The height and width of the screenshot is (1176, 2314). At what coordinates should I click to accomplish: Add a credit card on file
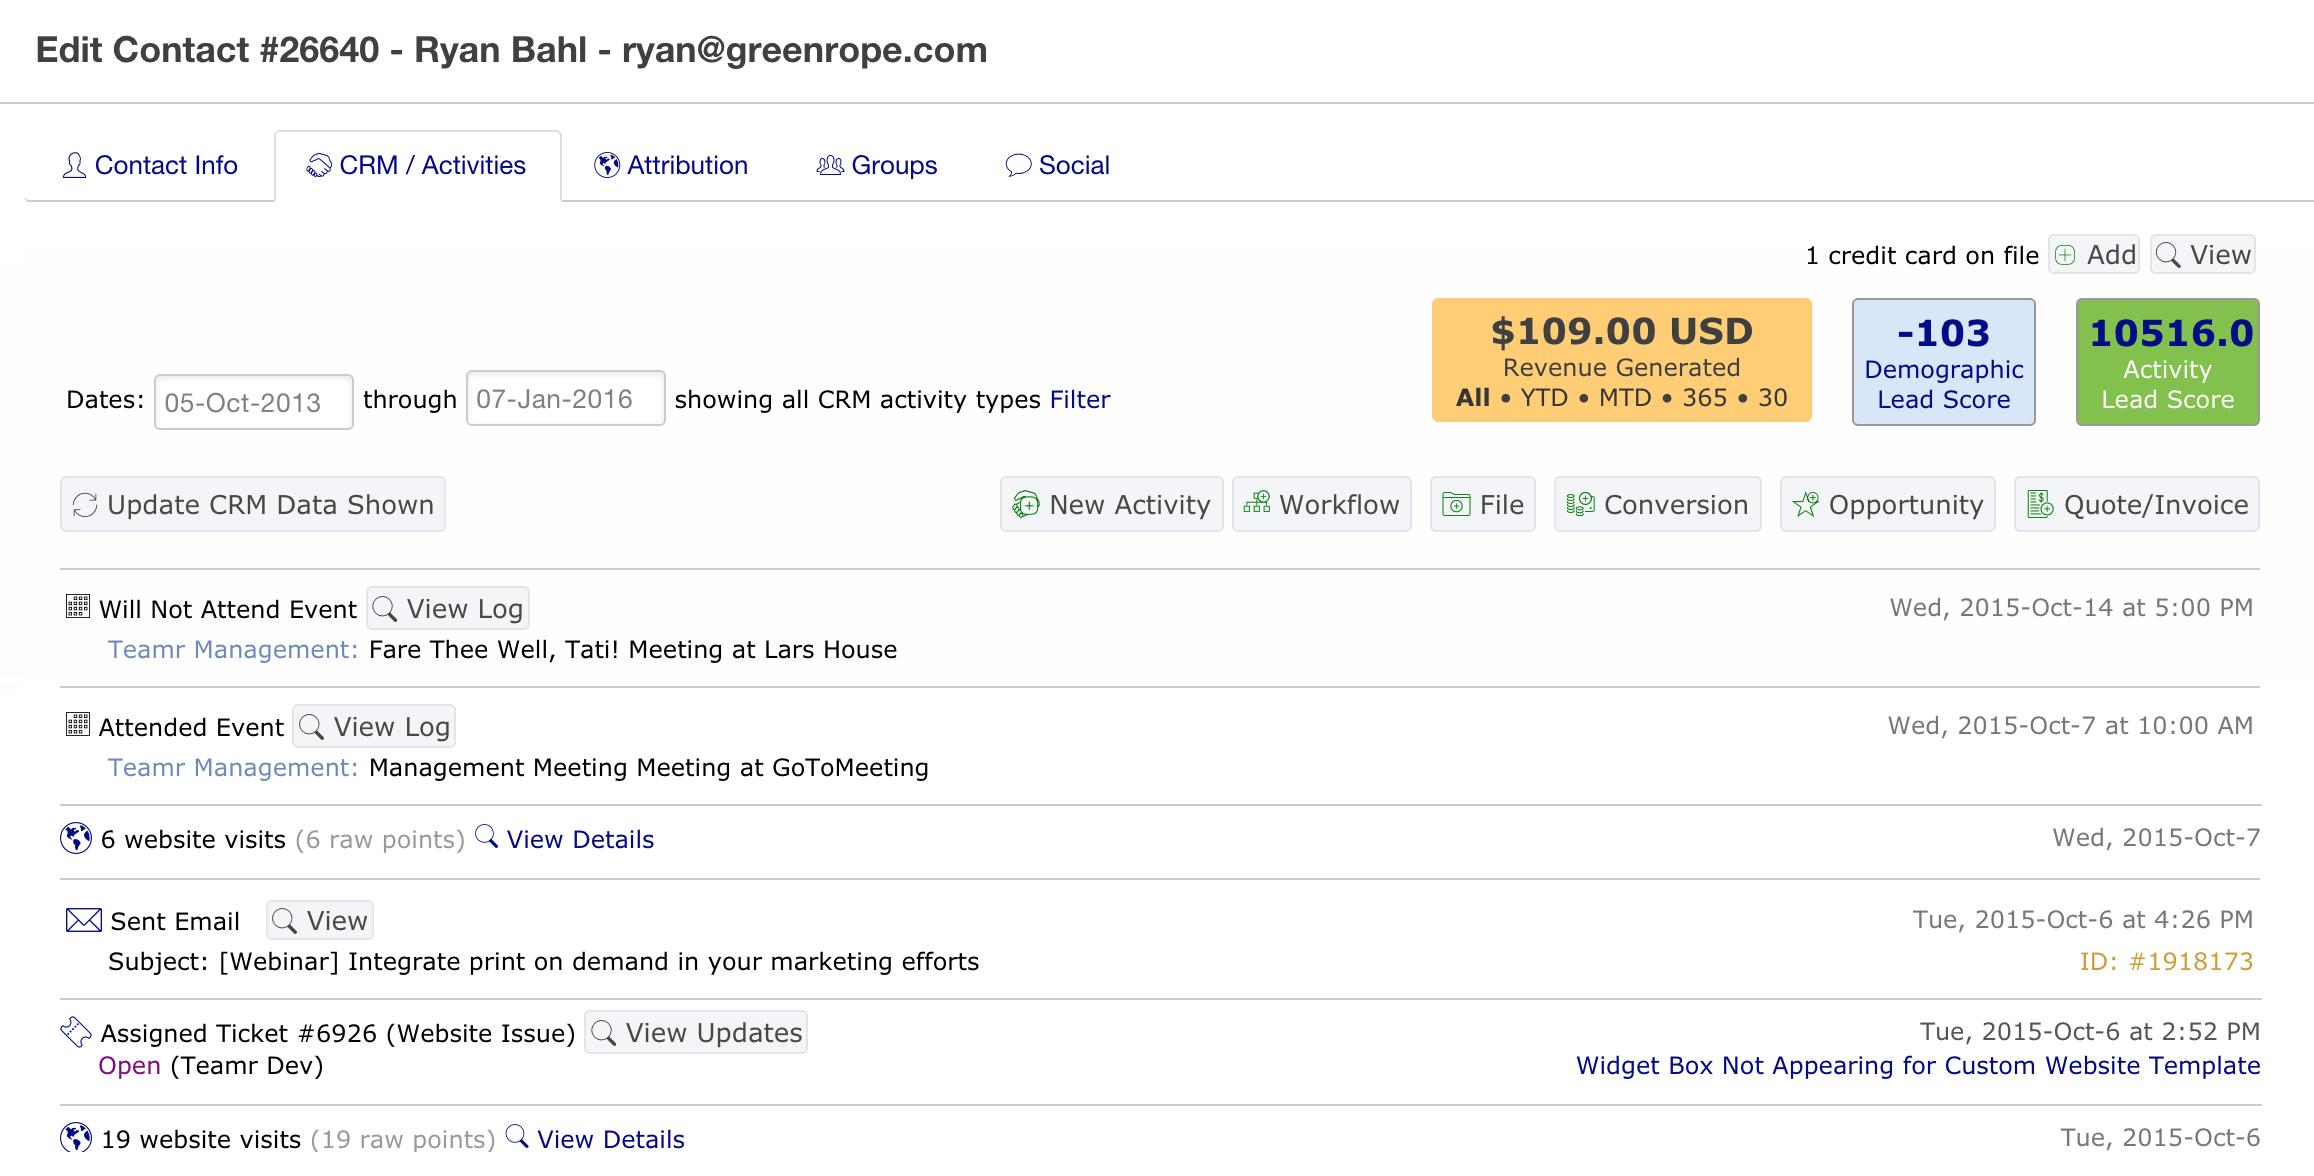point(2094,255)
